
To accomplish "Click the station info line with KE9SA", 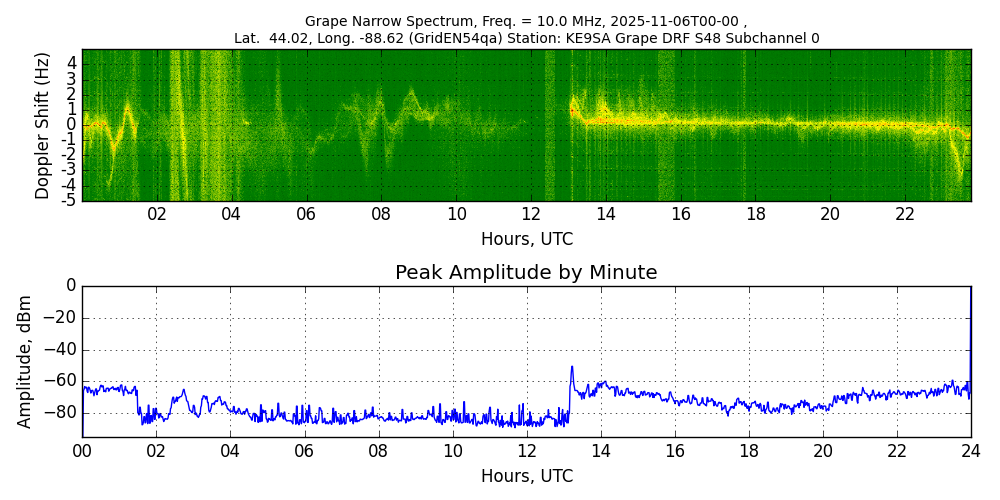I will coord(526,38).
